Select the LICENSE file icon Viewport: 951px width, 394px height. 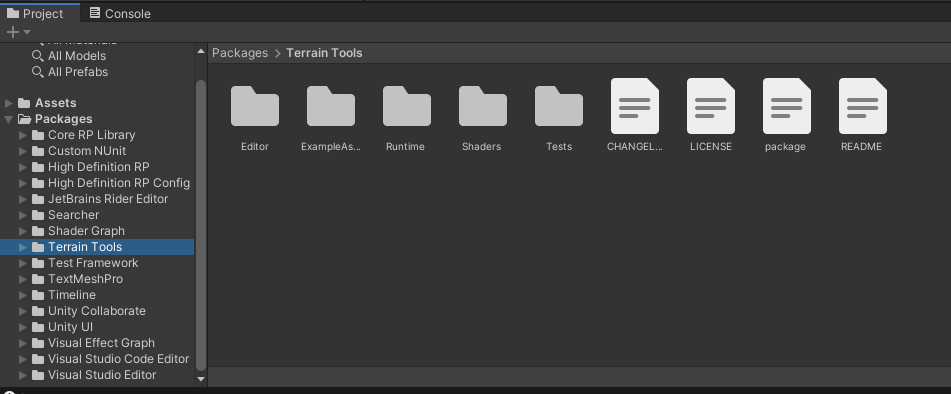click(x=711, y=106)
